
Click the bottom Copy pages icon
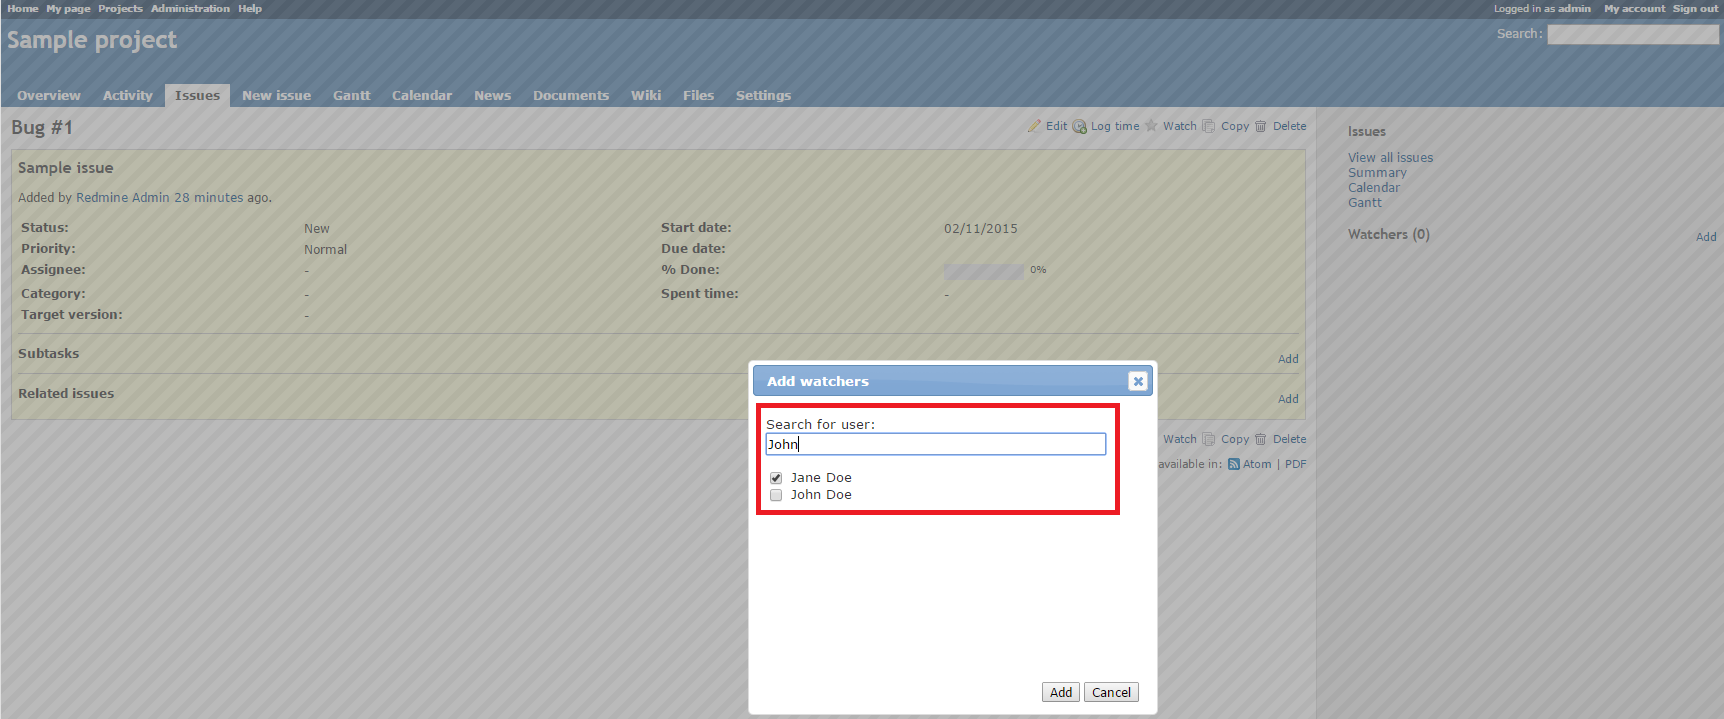1209,439
